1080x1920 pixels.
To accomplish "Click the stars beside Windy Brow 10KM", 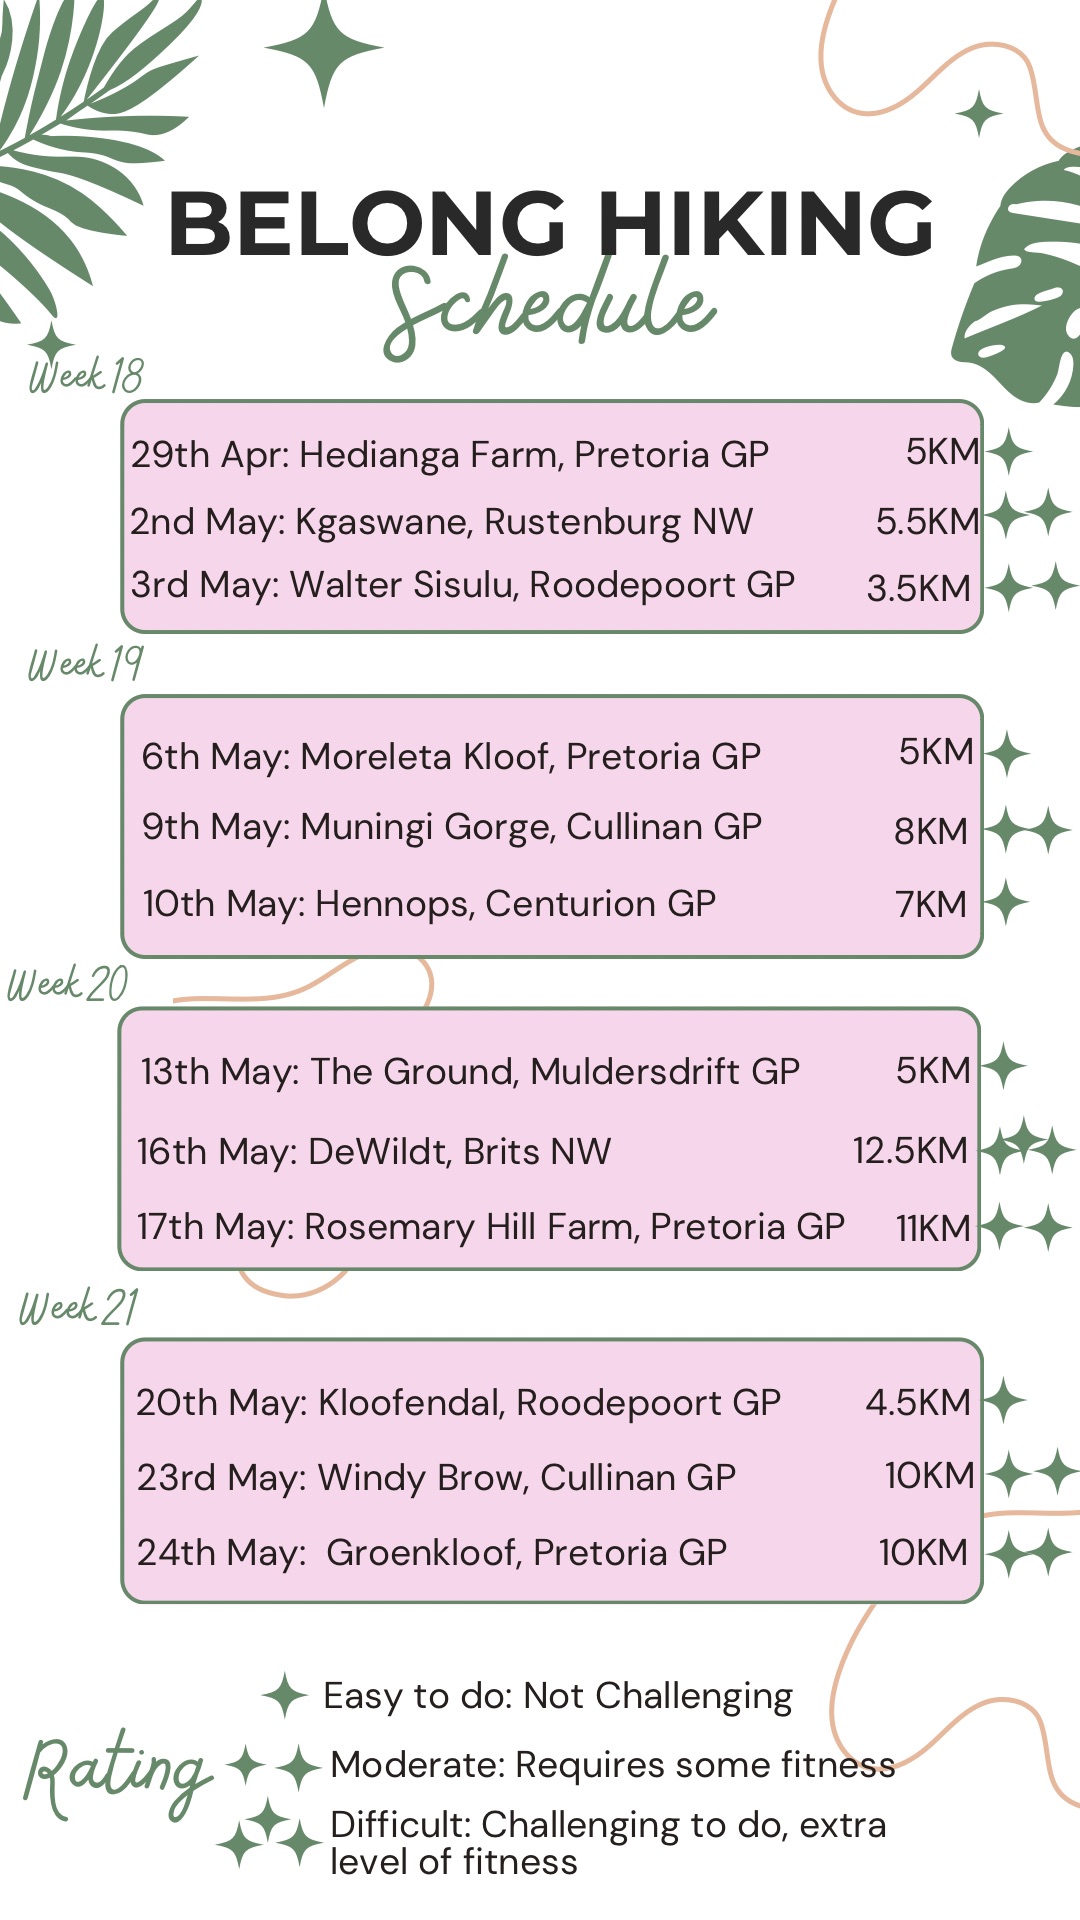I will 1031,1474.
